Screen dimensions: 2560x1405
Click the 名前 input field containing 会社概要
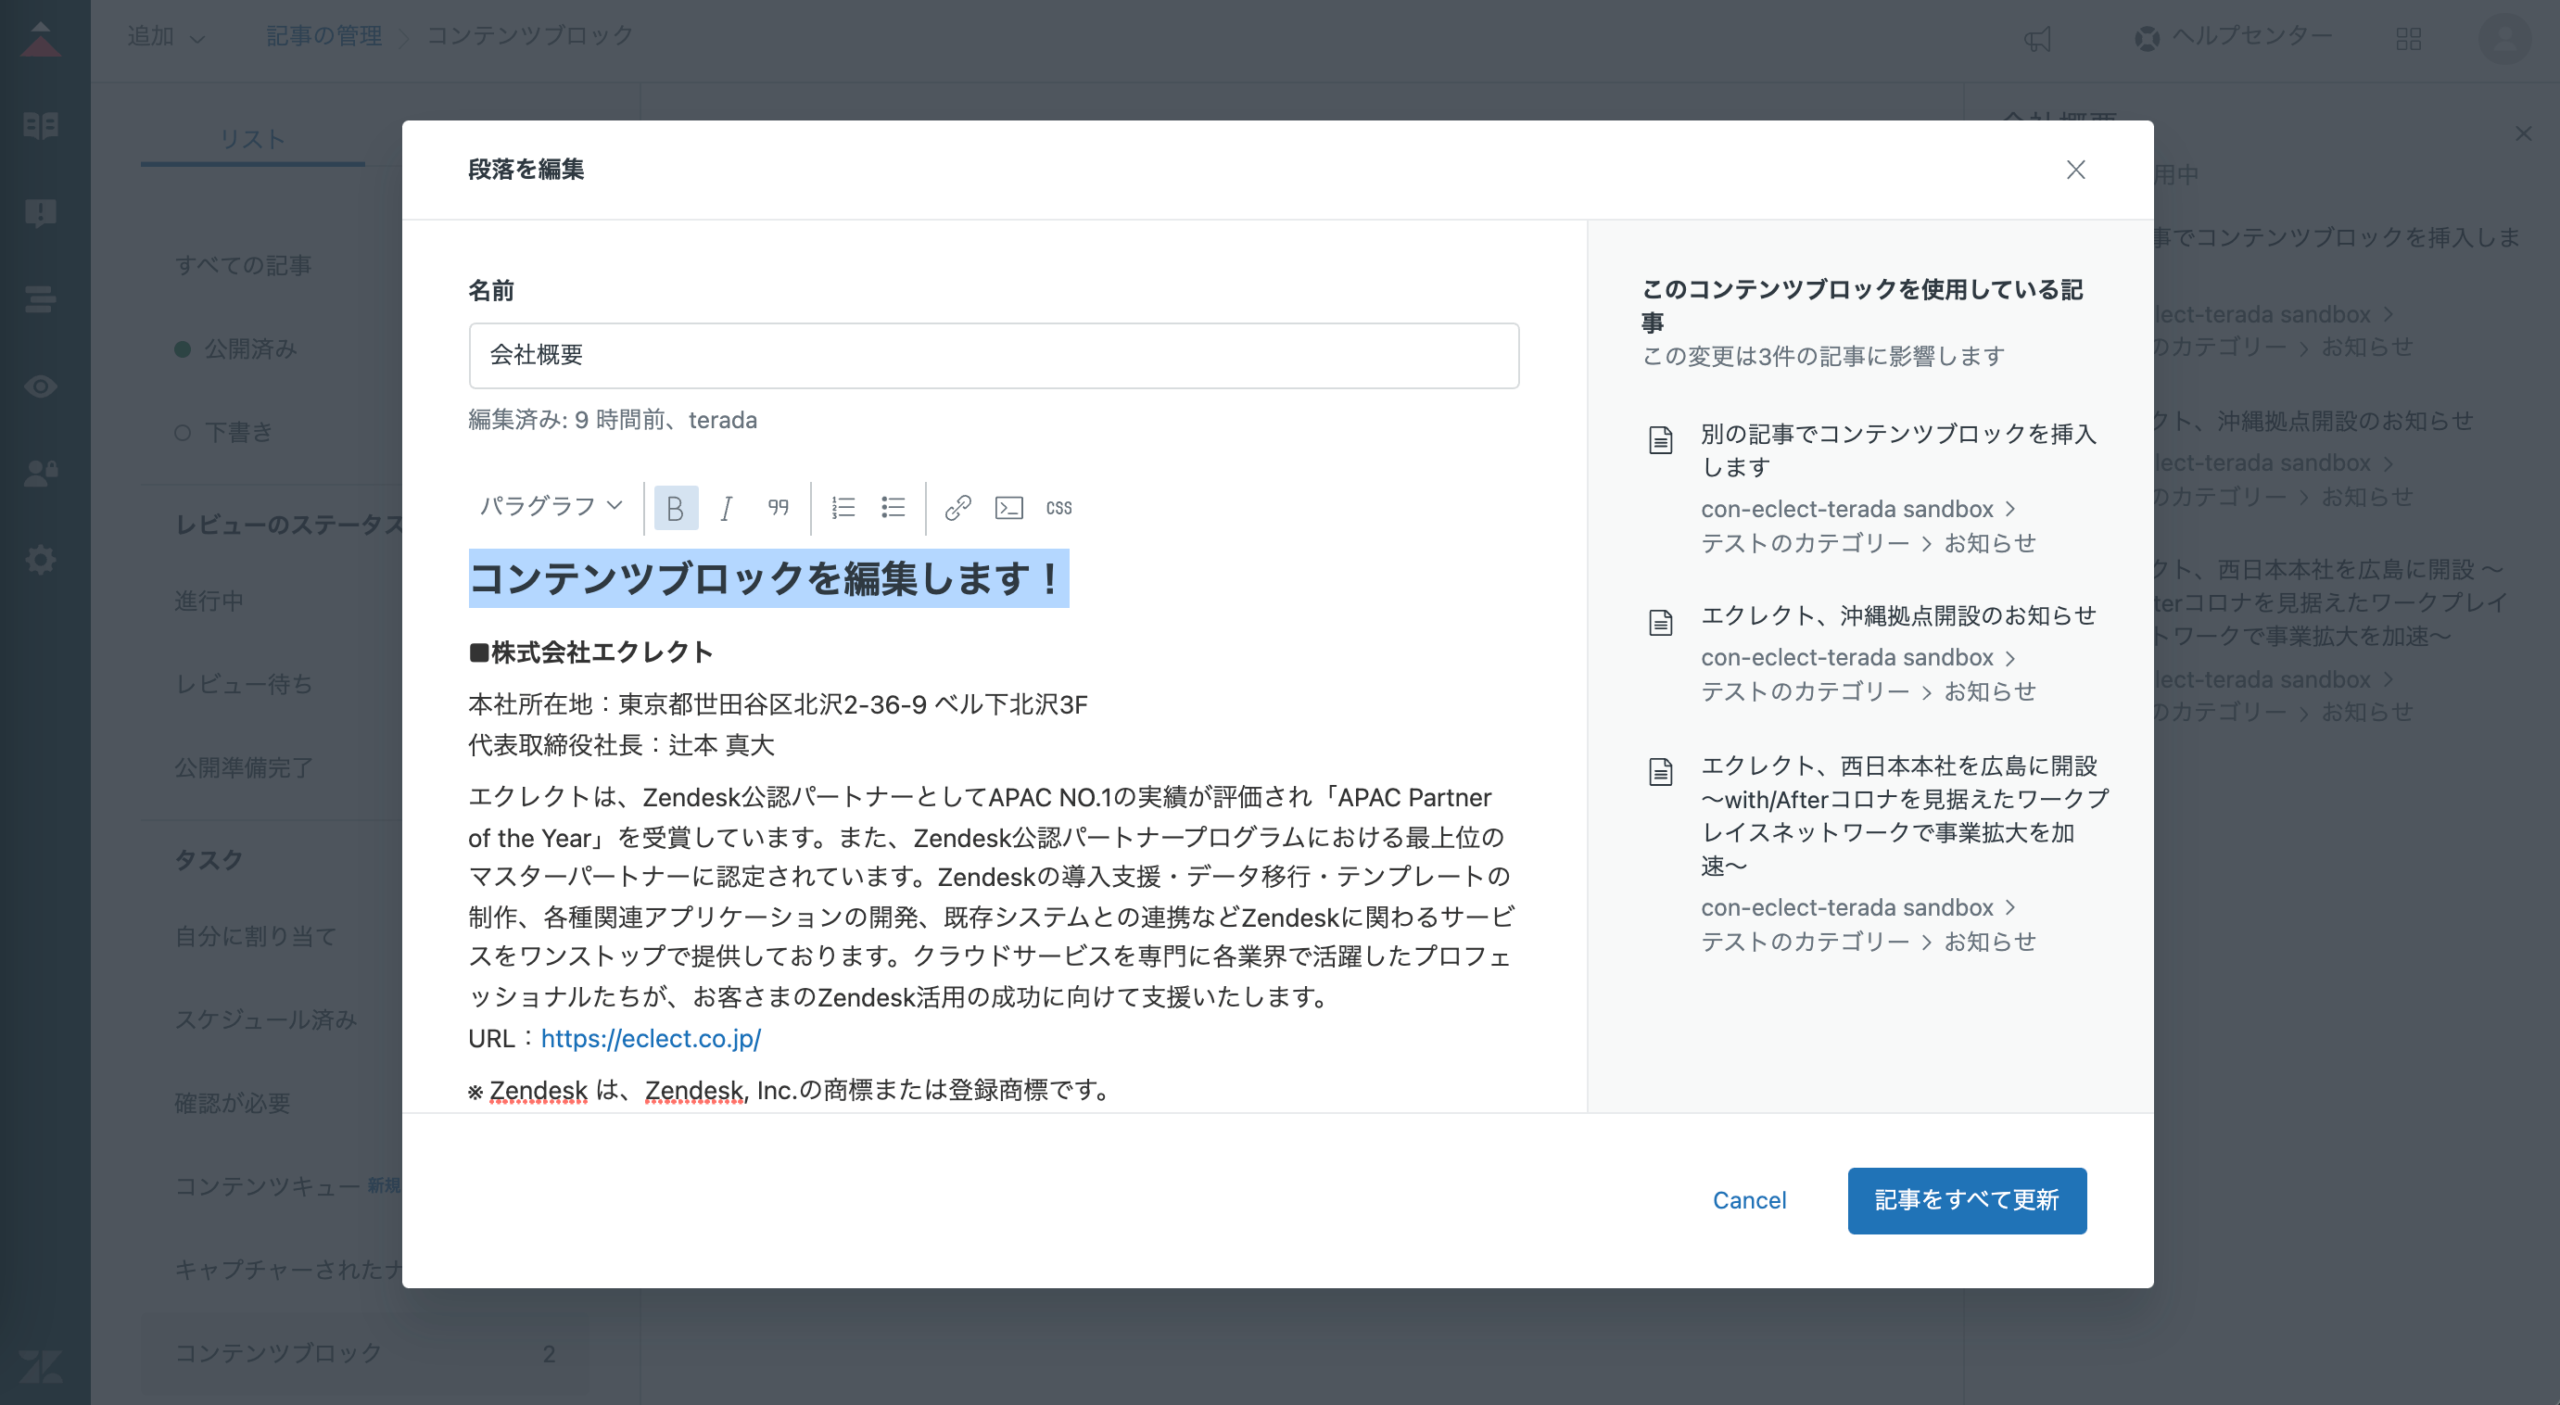click(994, 355)
